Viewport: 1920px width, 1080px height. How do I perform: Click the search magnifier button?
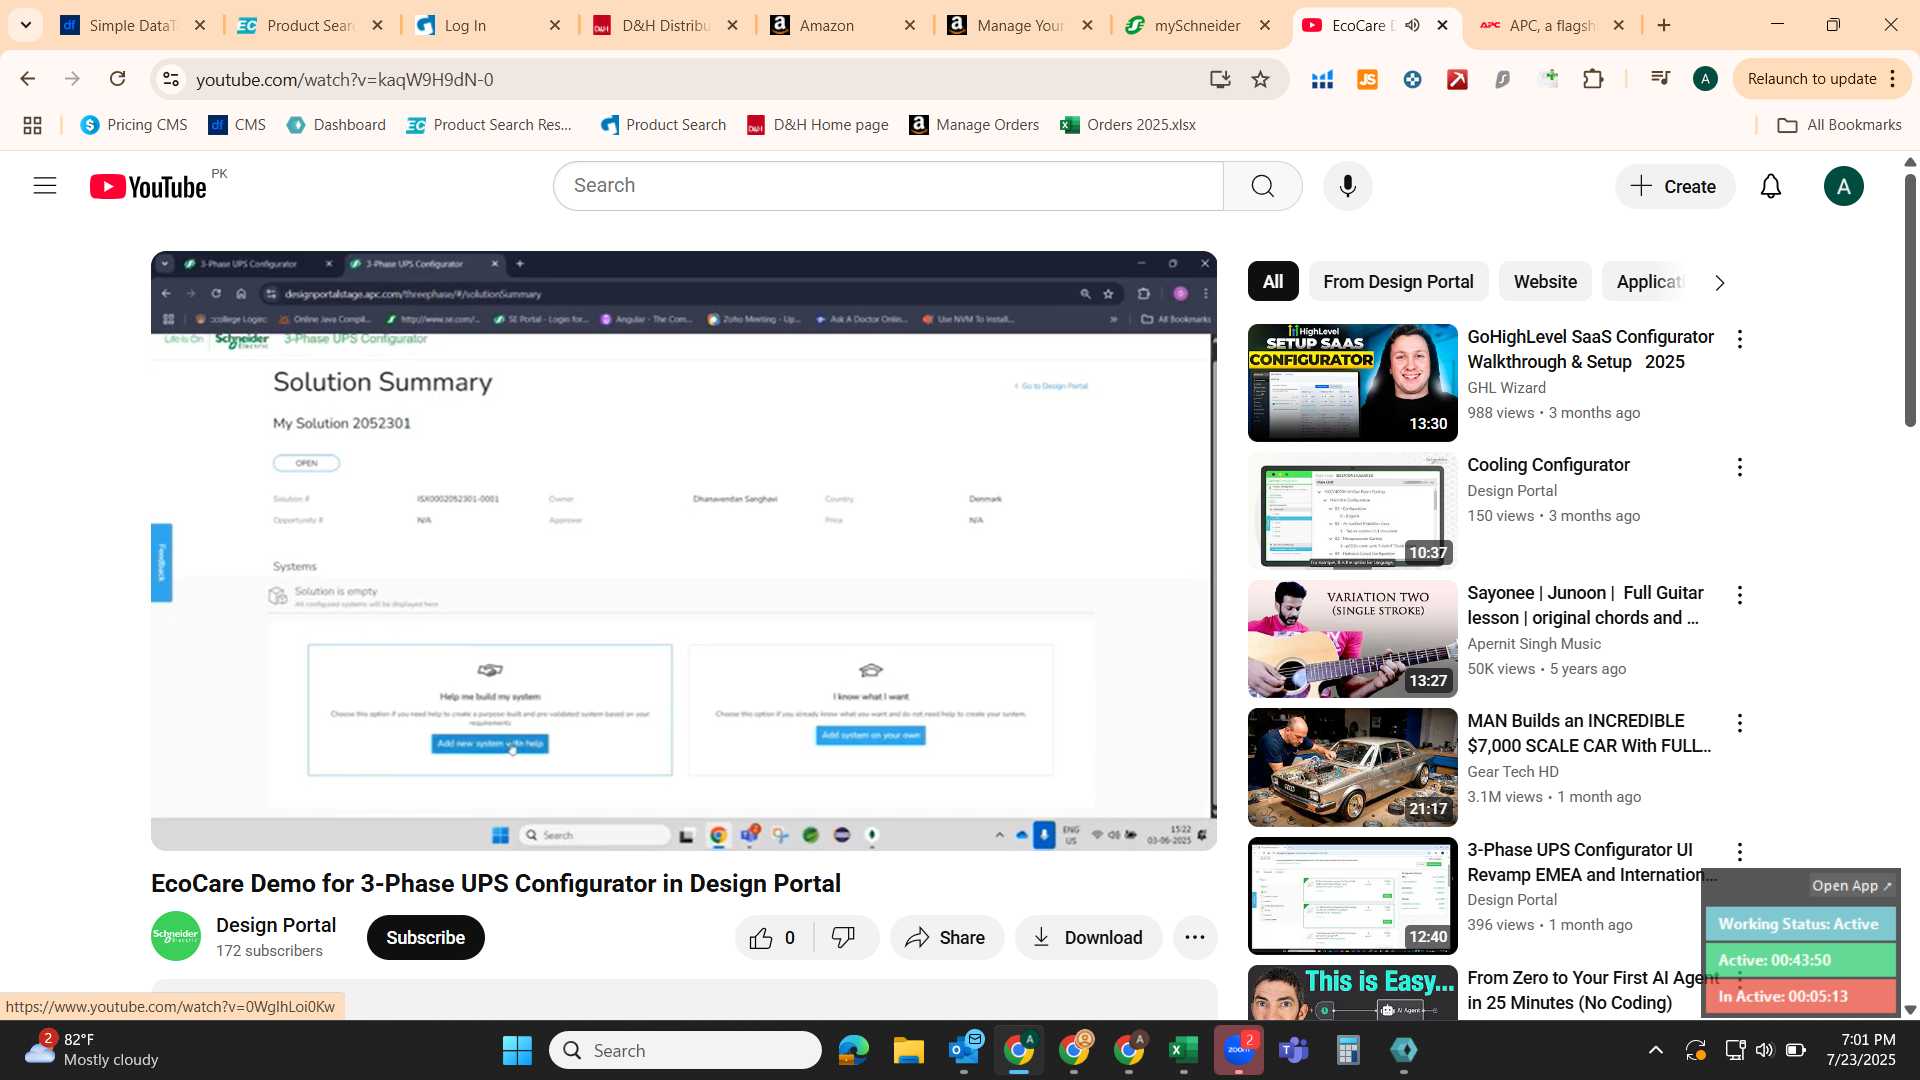click(1262, 186)
